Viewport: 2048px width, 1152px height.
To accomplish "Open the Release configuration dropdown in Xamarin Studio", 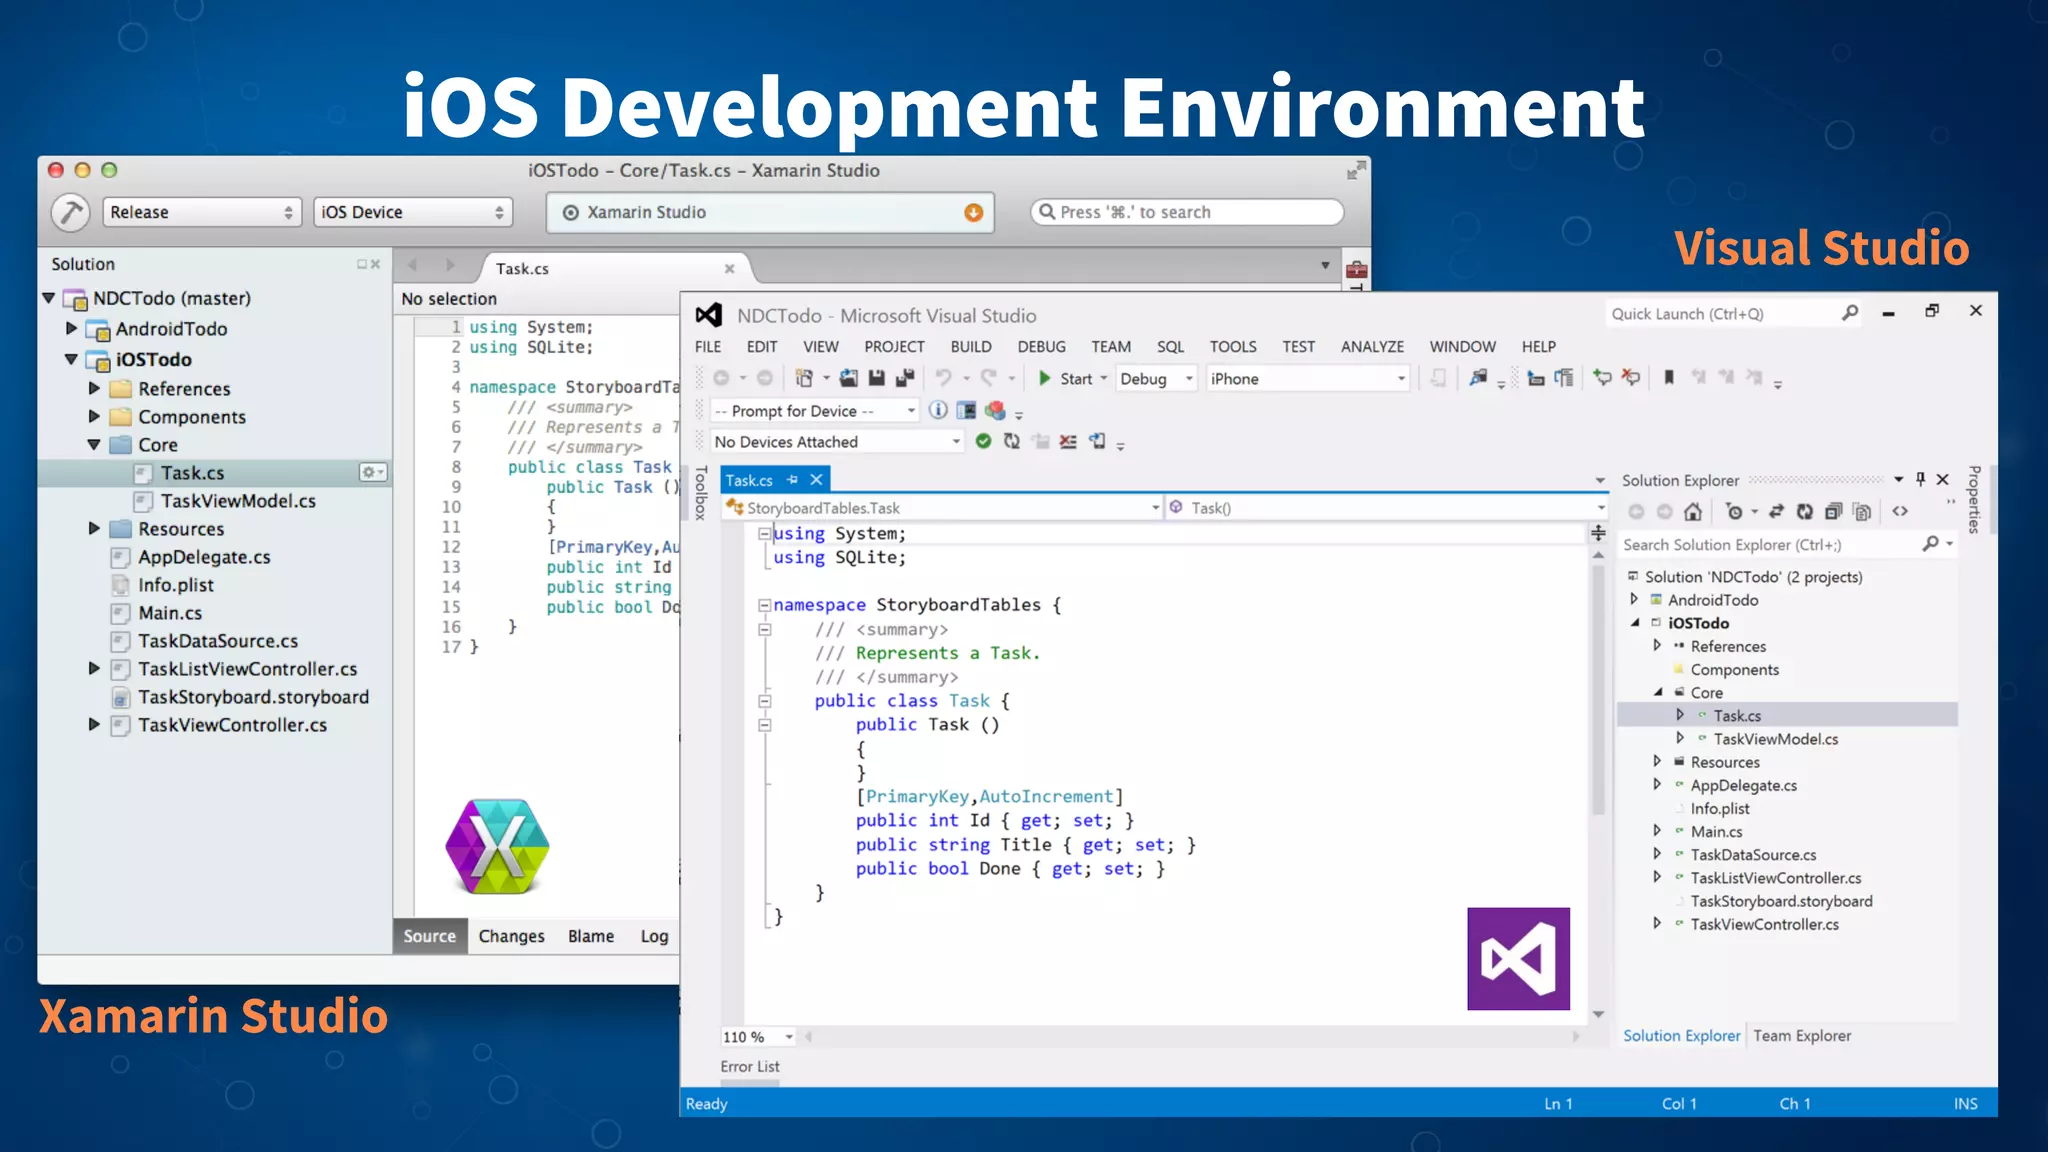I will (x=201, y=212).
